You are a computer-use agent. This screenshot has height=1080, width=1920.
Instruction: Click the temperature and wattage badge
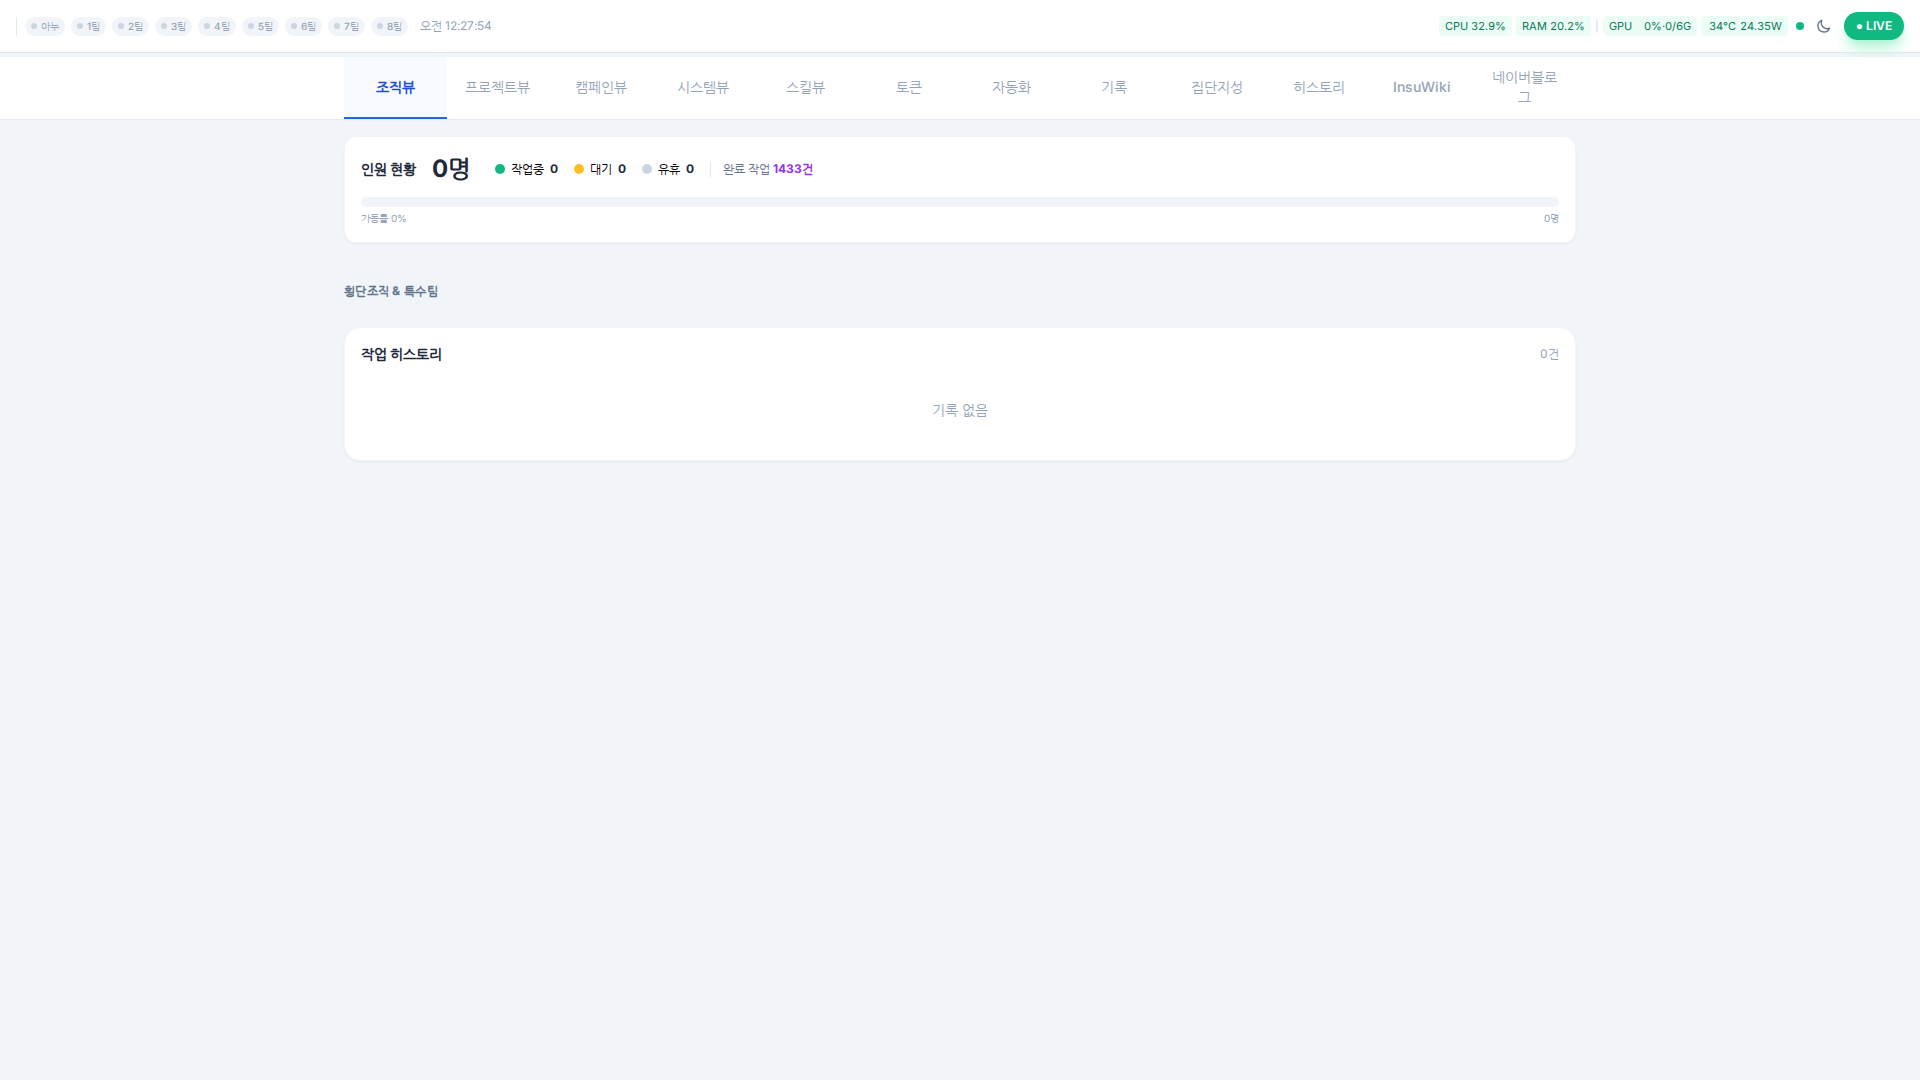[x=1745, y=26]
